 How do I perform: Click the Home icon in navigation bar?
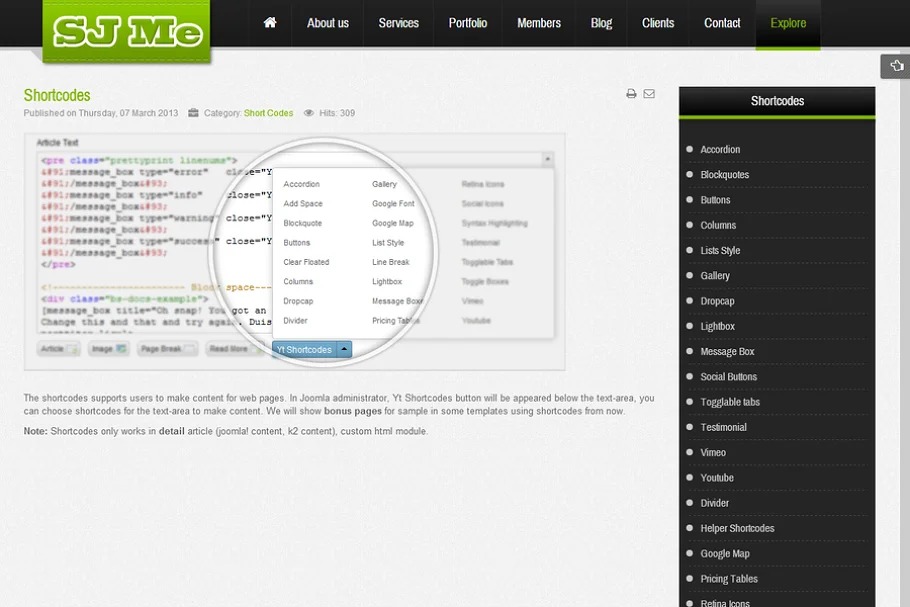click(270, 23)
